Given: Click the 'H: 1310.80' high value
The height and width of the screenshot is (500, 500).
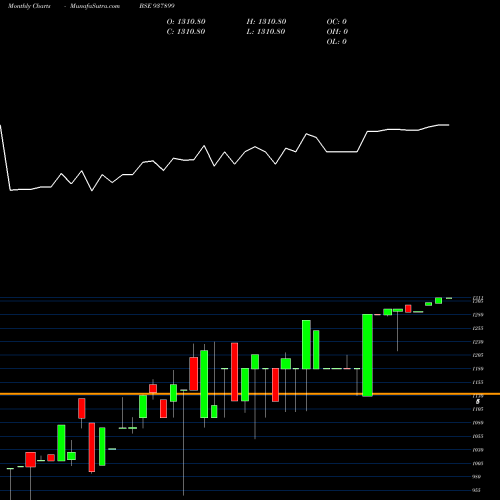Looking at the screenshot, I should coord(266,22).
